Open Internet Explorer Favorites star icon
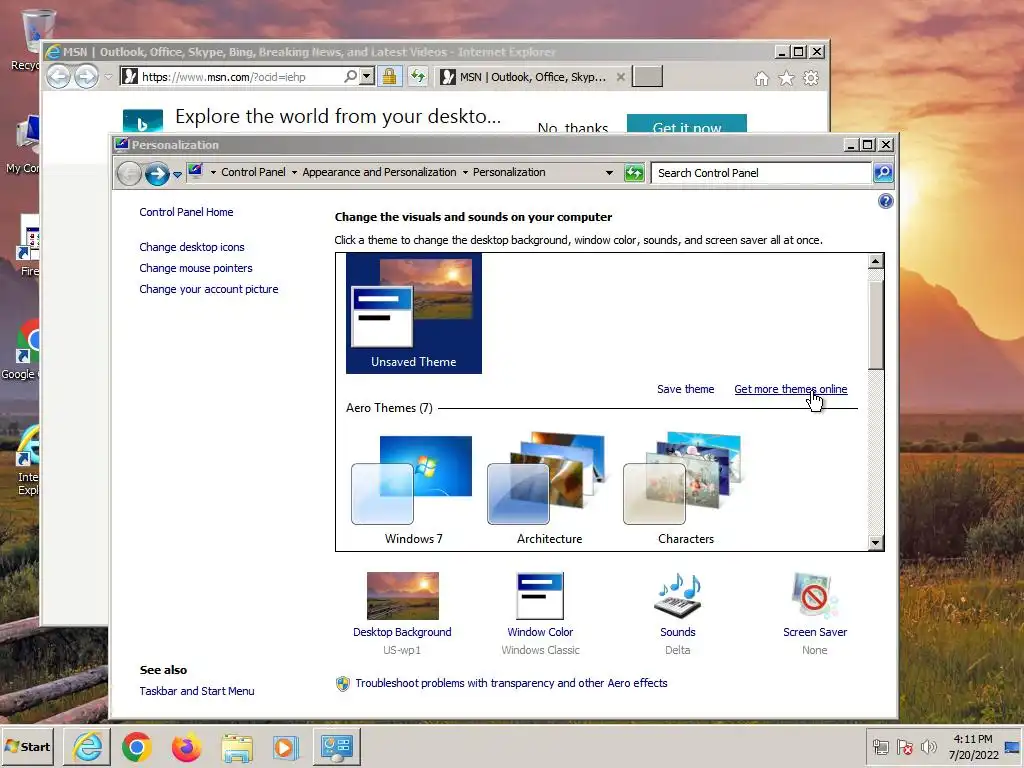This screenshot has width=1024, height=768. [x=786, y=78]
